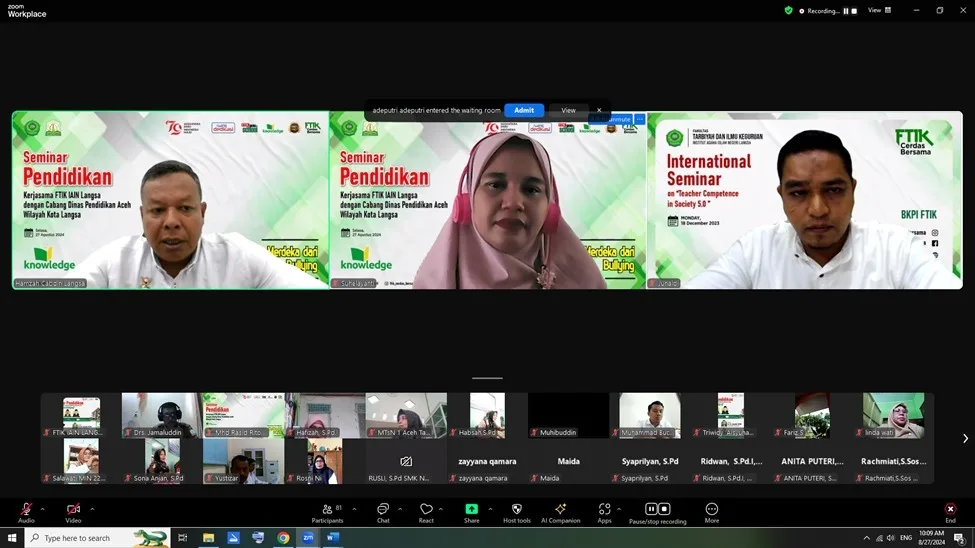Open the More options menu
The width and height of the screenshot is (975, 548).
coord(712,513)
